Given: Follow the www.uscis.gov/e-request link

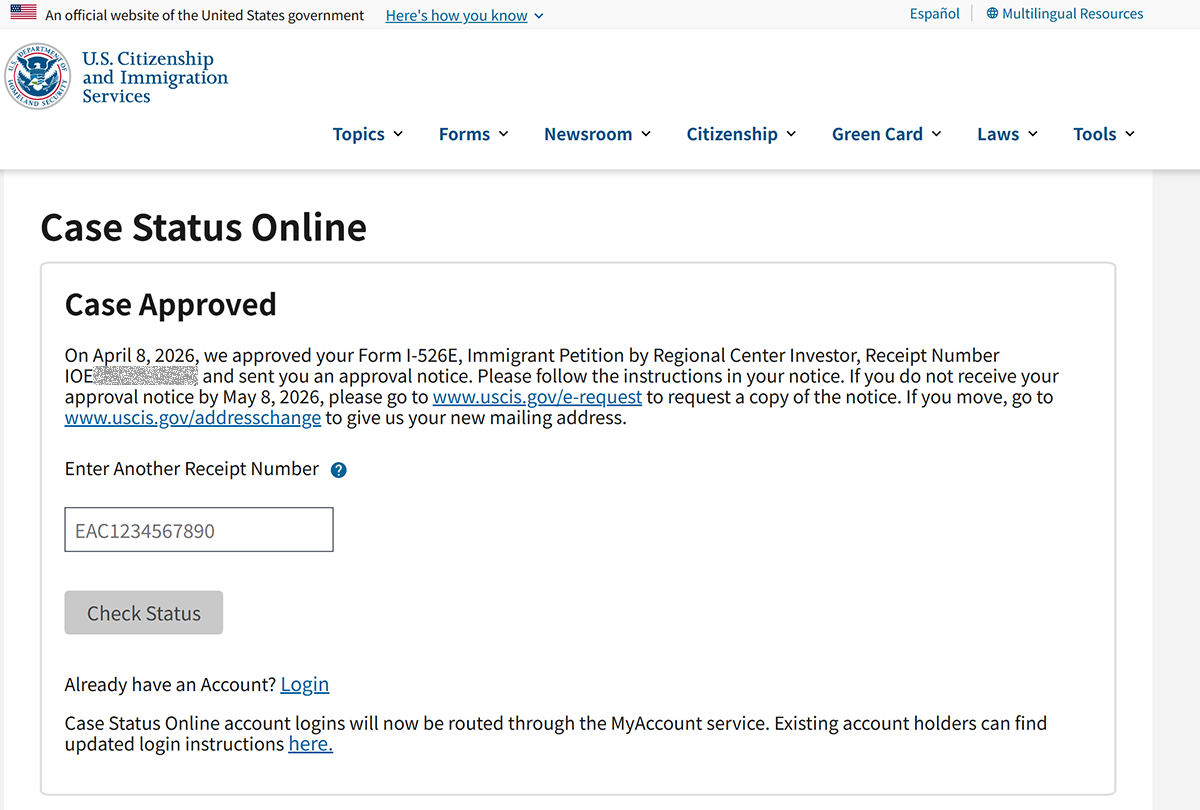Looking at the screenshot, I should 537,397.
